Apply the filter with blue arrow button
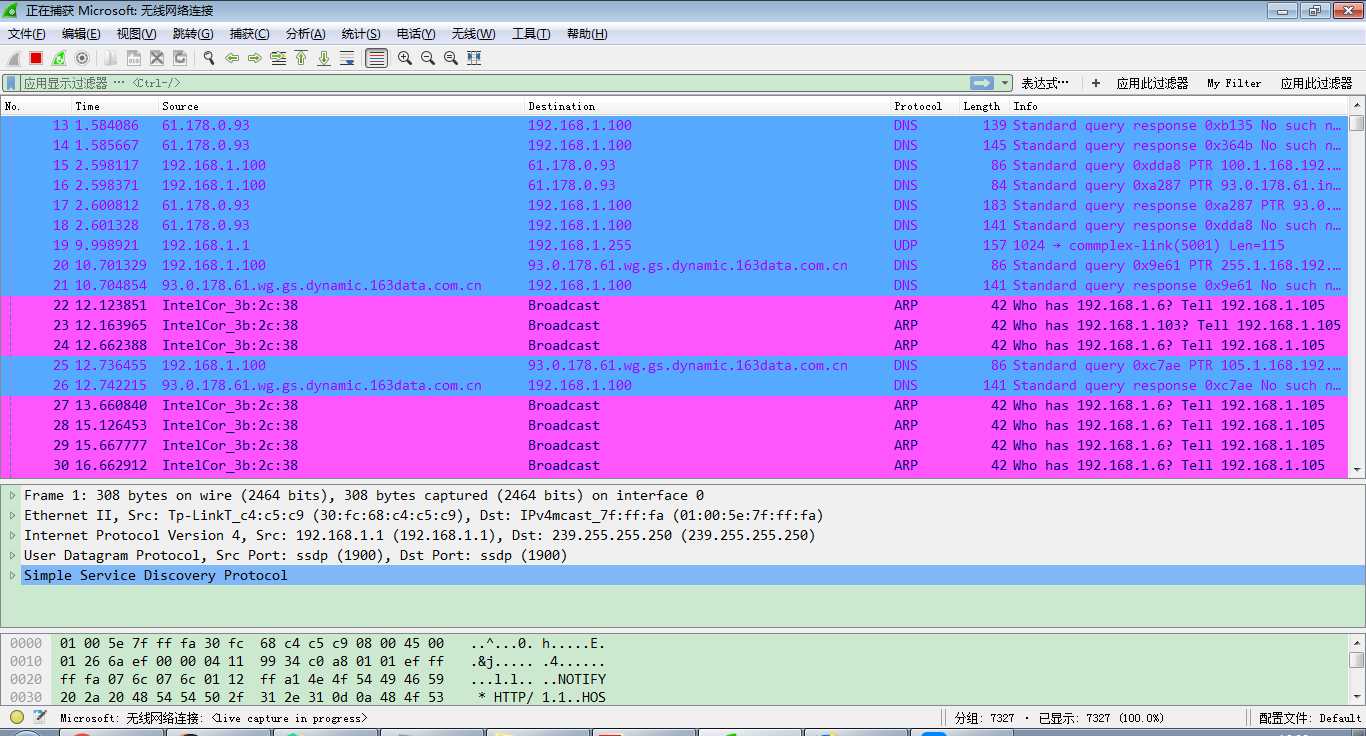Image resolution: width=1366 pixels, height=736 pixels. click(x=982, y=83)
